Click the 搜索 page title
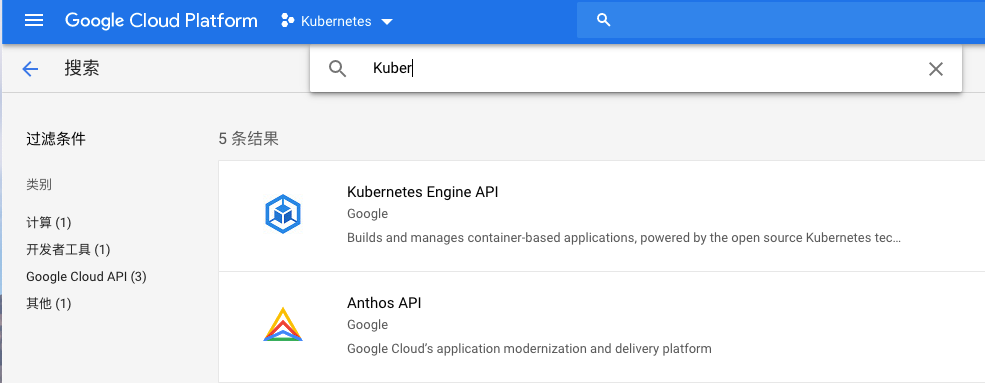985x383 pixels. 82,68
